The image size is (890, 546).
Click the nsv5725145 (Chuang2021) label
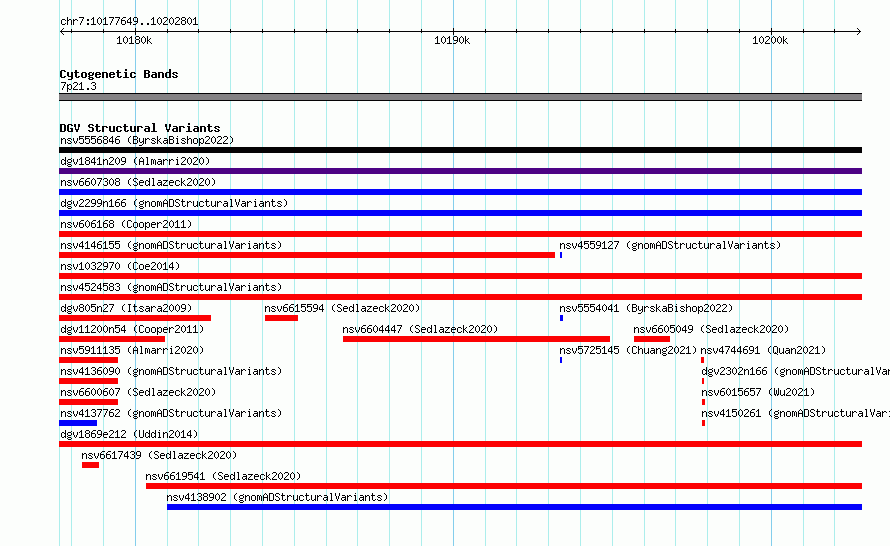[x=628, y=350]
